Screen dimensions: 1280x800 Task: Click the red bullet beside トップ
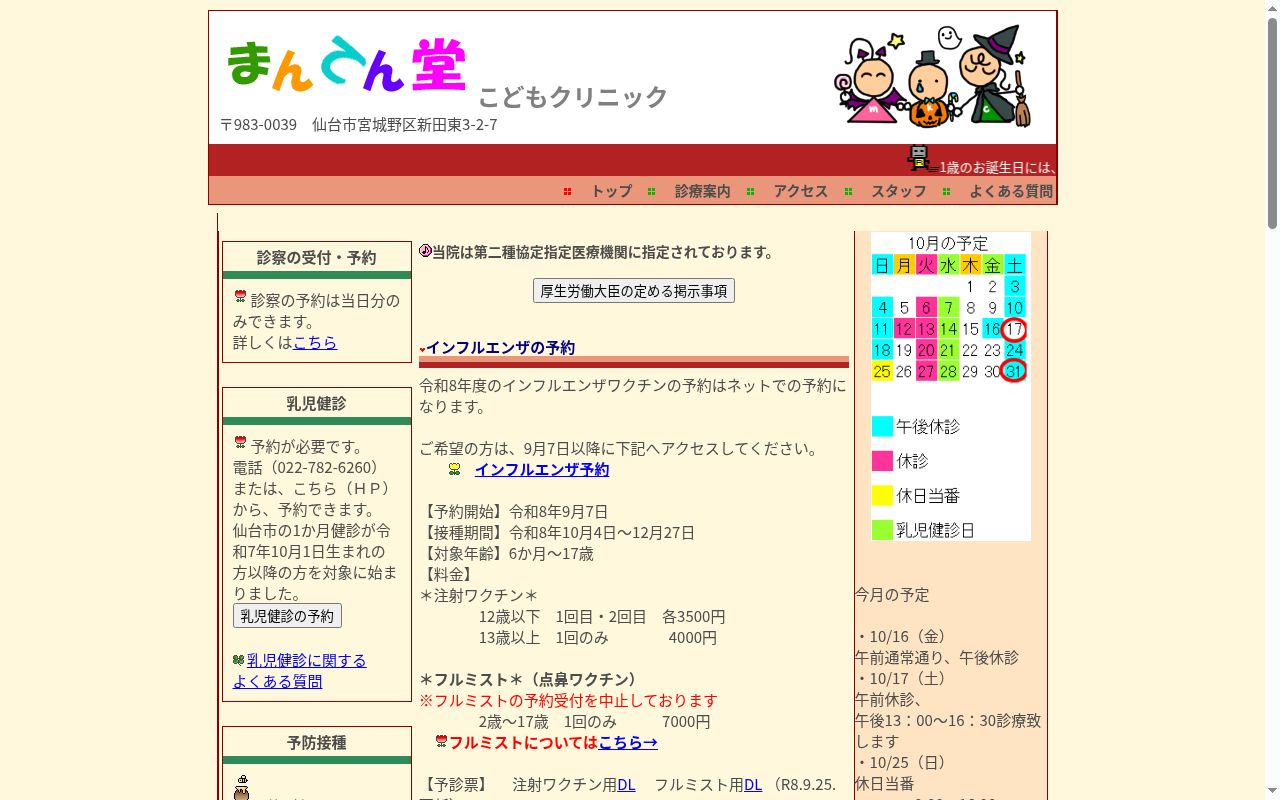point(567,191)
